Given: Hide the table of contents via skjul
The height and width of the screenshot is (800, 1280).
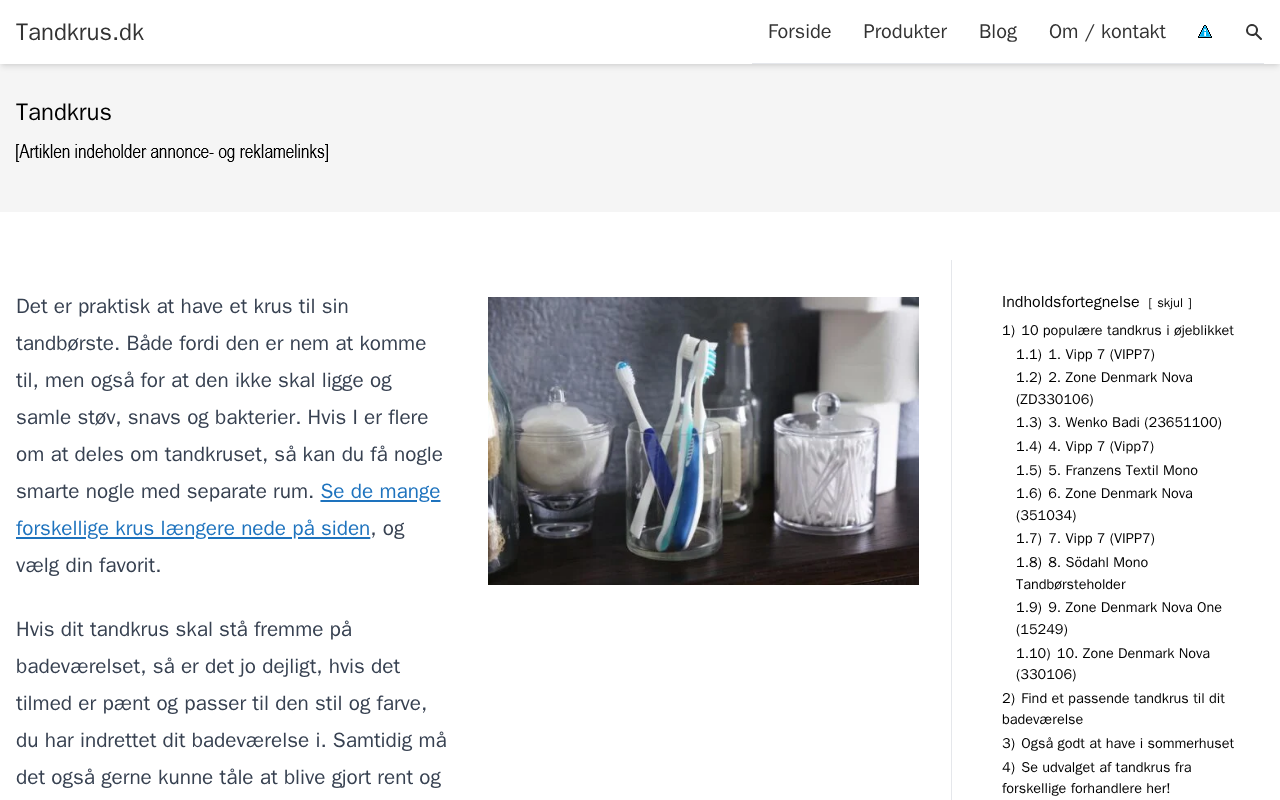Looking at the screenshot, I should (x=1170, y=303).
